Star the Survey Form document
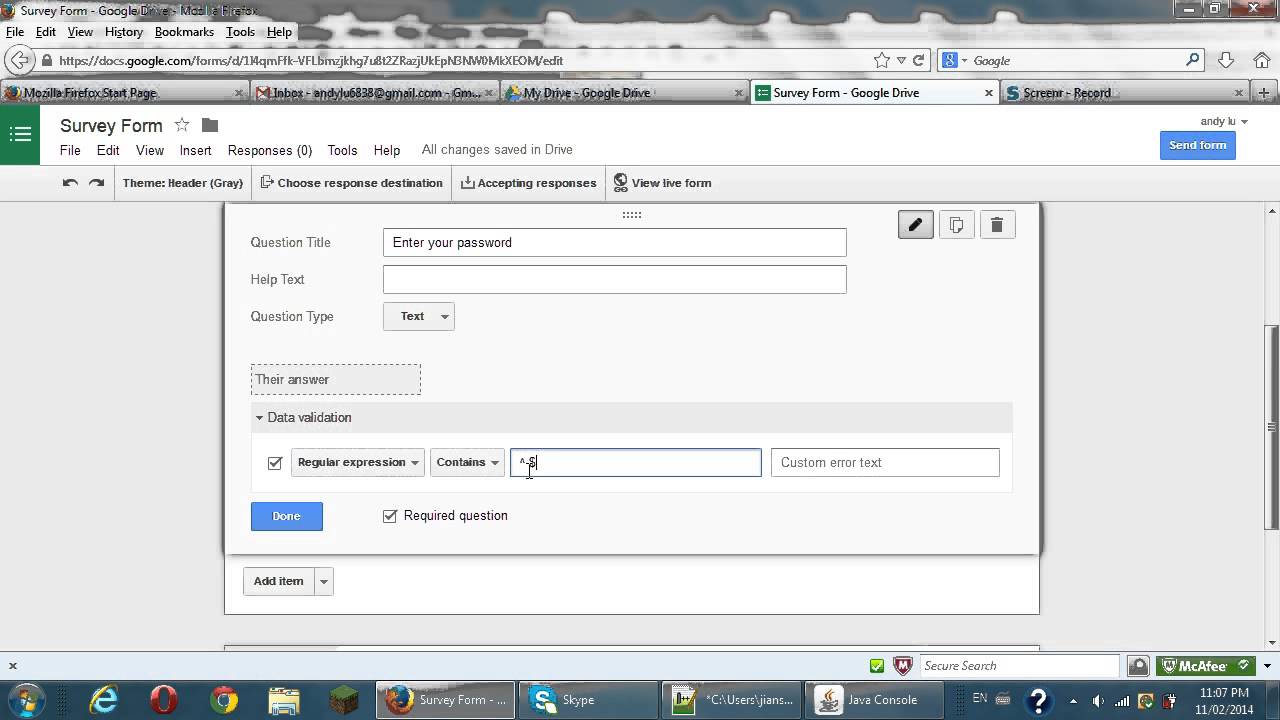 182,125
